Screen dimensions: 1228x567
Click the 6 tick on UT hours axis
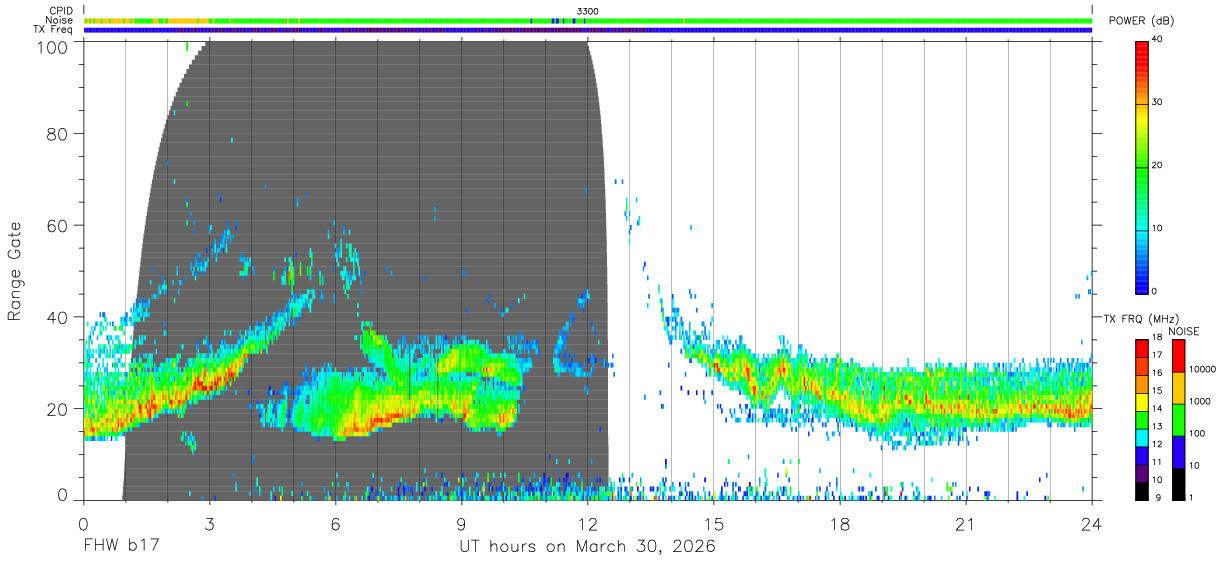tap(335, 524)
